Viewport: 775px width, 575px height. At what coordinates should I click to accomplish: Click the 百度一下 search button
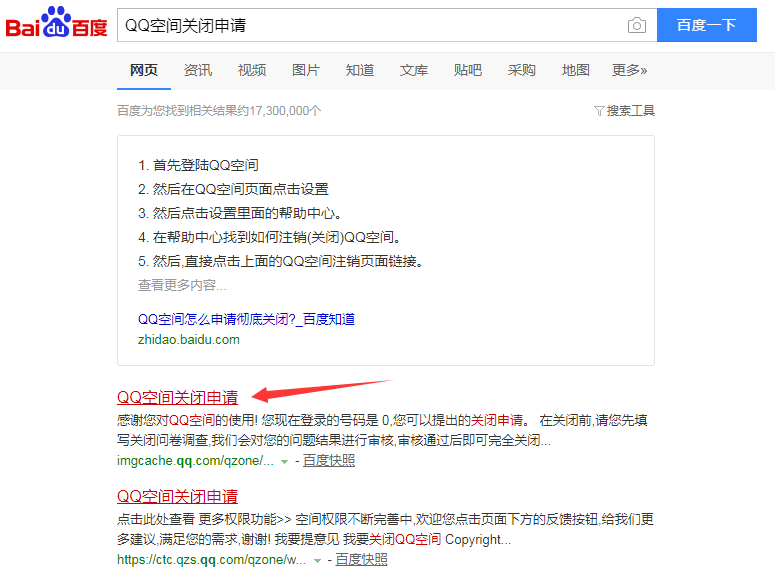click(x=707, y=25)
